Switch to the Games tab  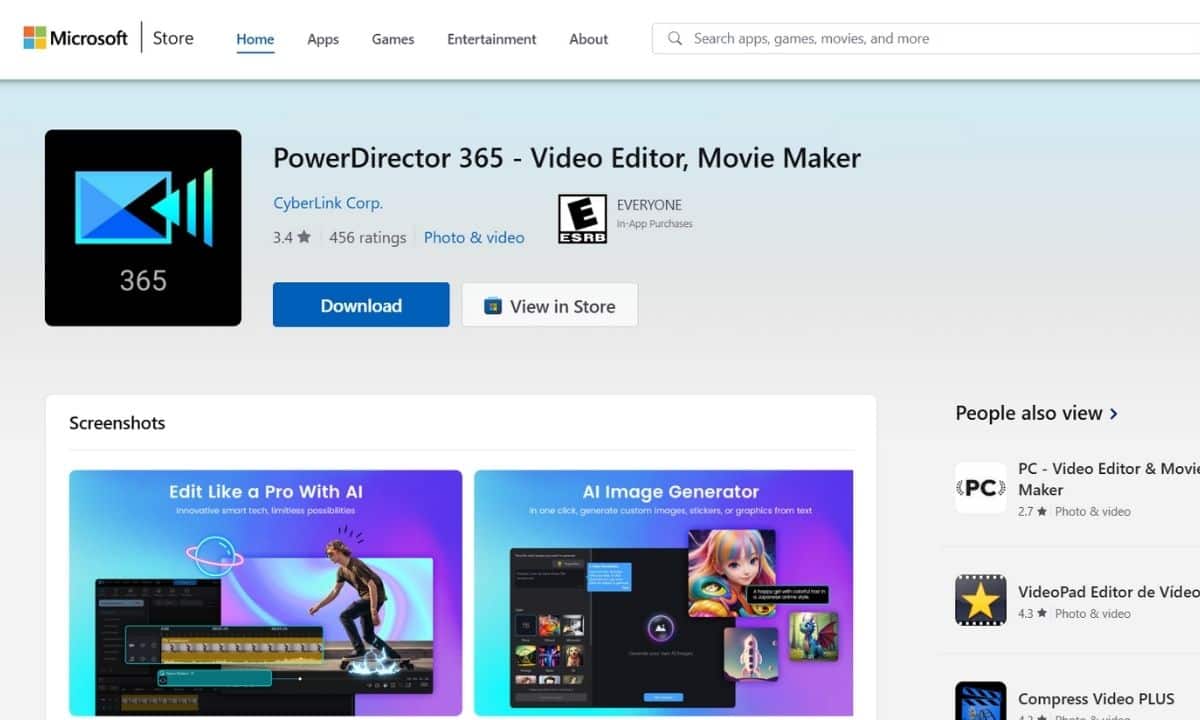pos(393,39)
